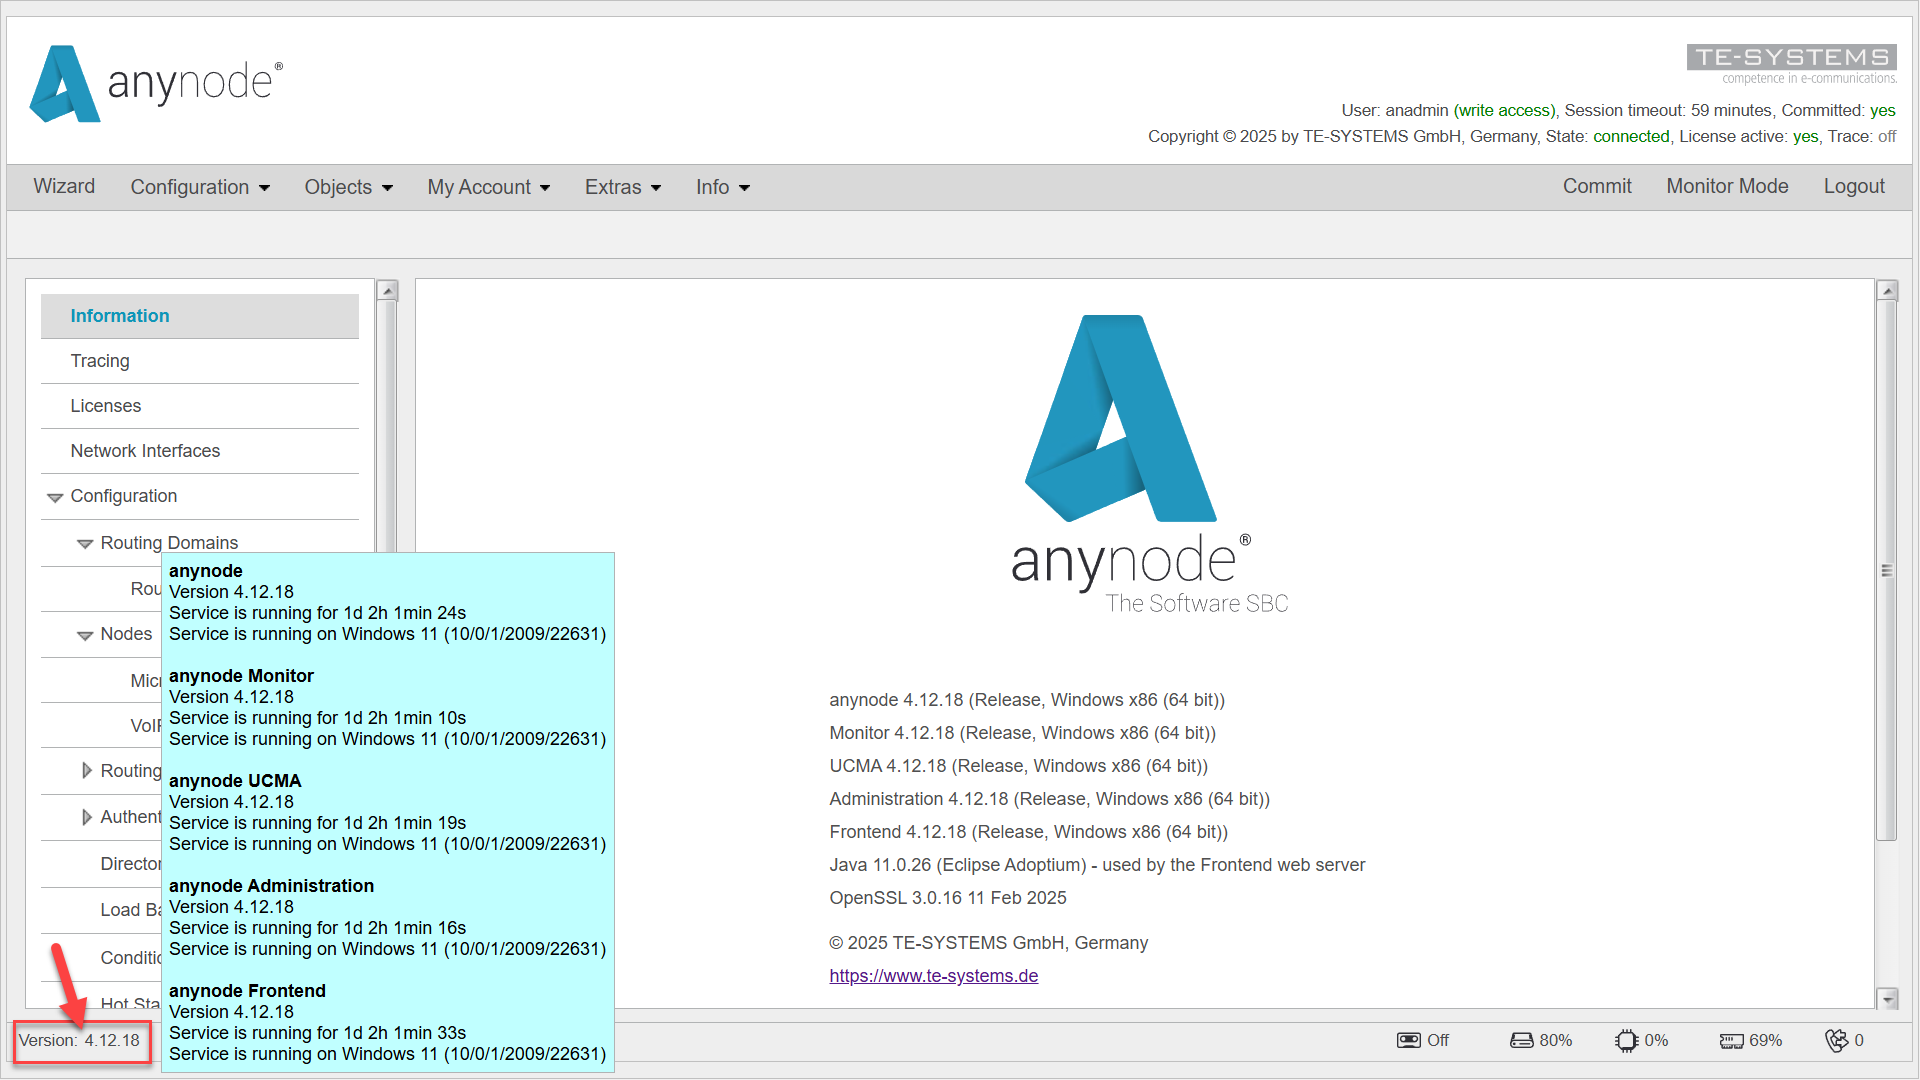Viewport: 1920px width, 1080px height.
Task: Click the memory usage icon showing 69%
Action: pos(1733,1040)
